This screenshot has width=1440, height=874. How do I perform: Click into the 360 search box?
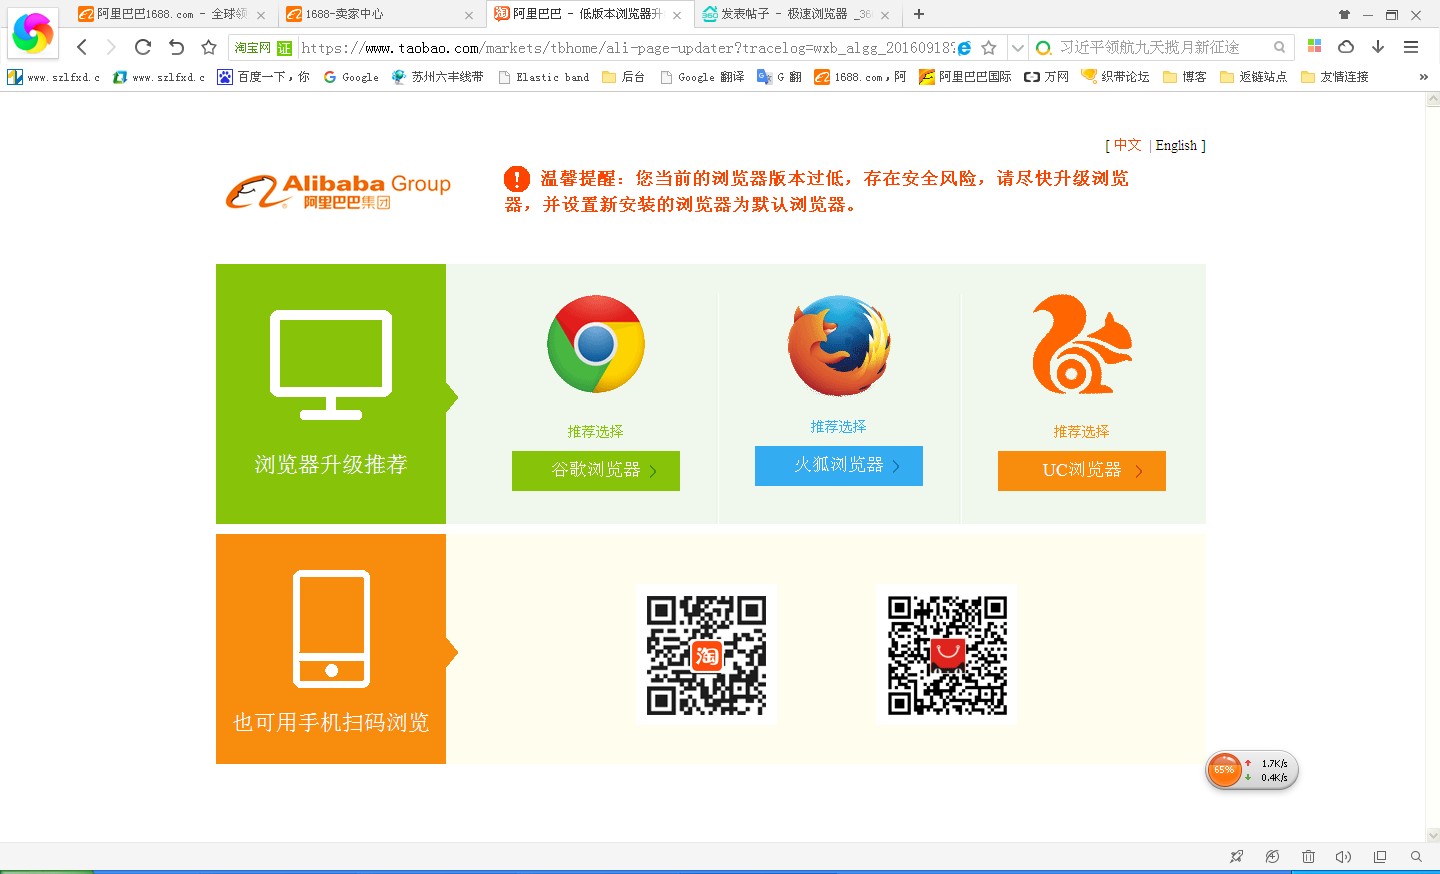[x=1160, y=48]
